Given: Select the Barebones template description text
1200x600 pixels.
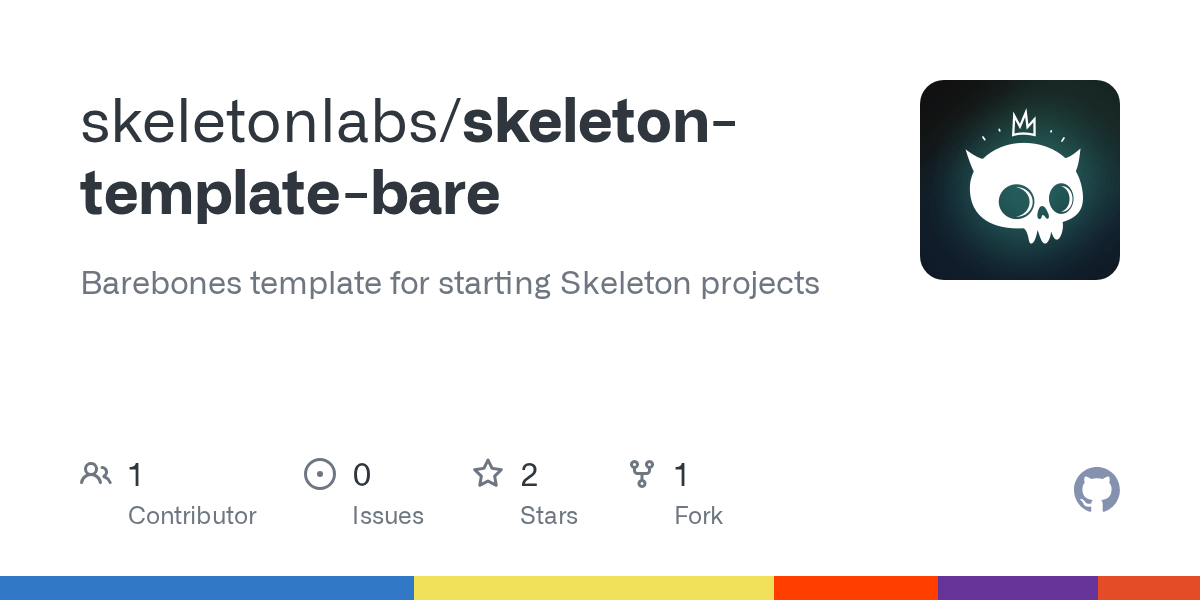Looking at the screenshot, I should (x=450, y=284).
